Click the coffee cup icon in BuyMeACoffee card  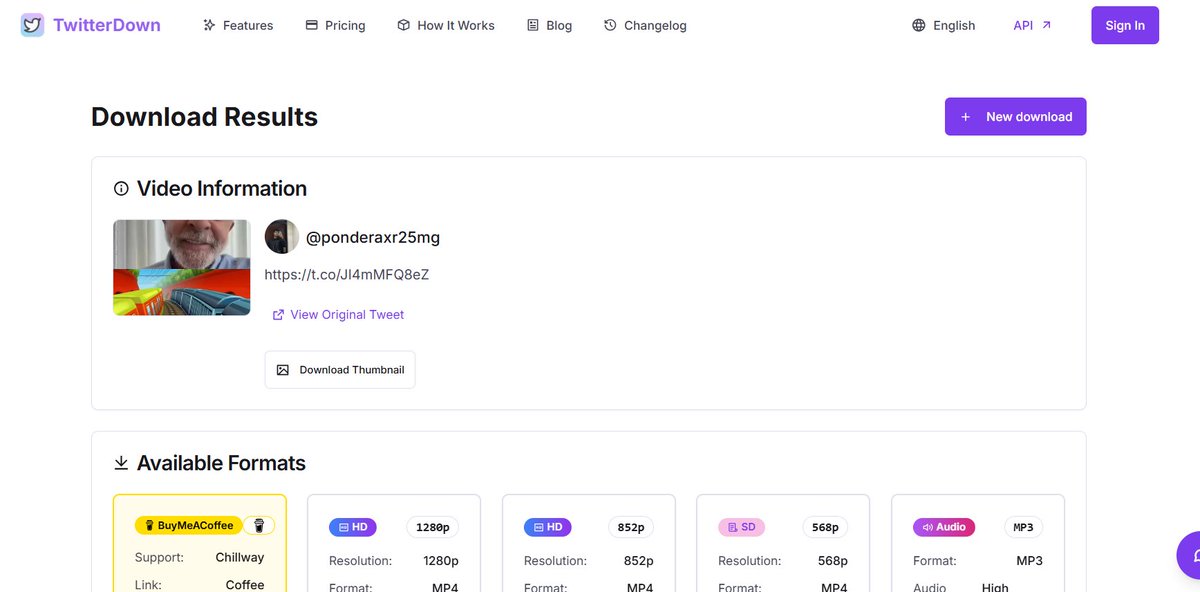tap(259, 525)
